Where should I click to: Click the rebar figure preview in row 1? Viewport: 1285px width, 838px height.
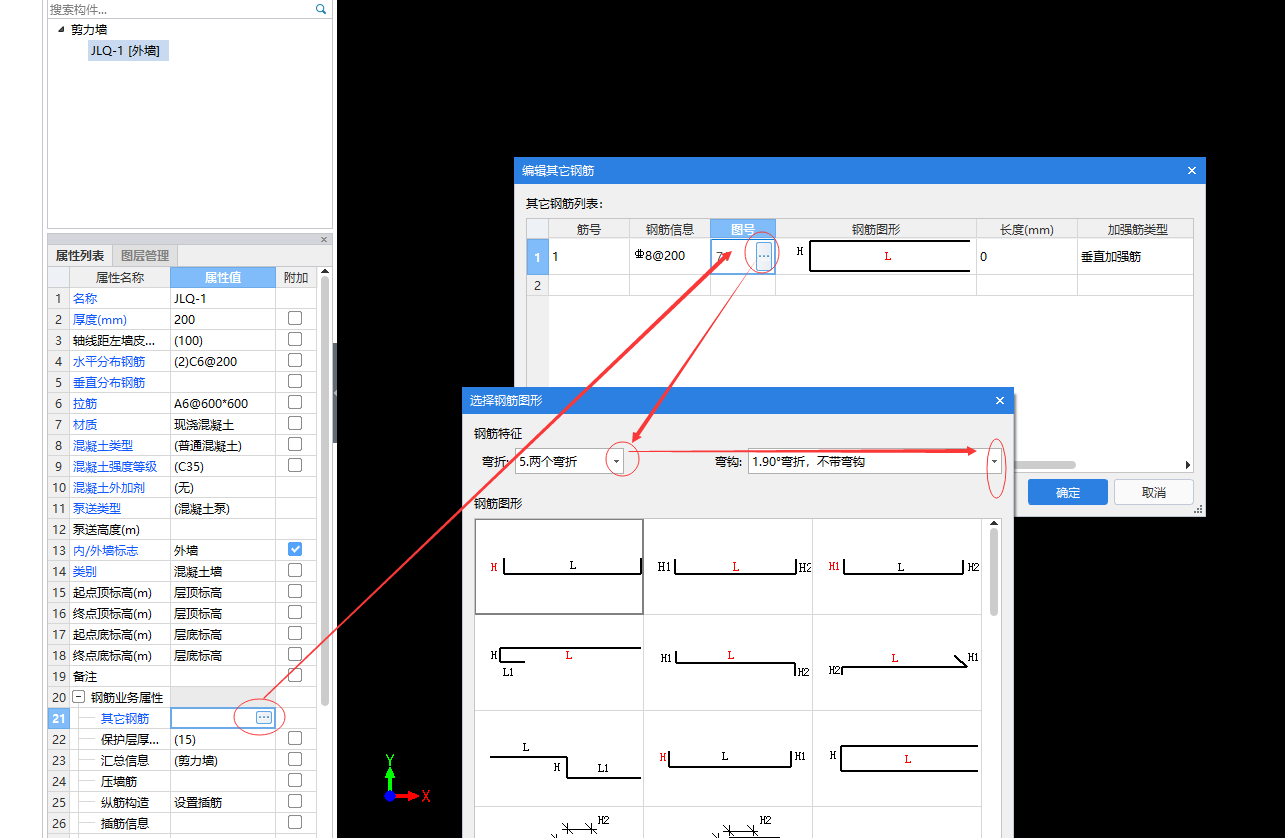click(x=876, y=256)
